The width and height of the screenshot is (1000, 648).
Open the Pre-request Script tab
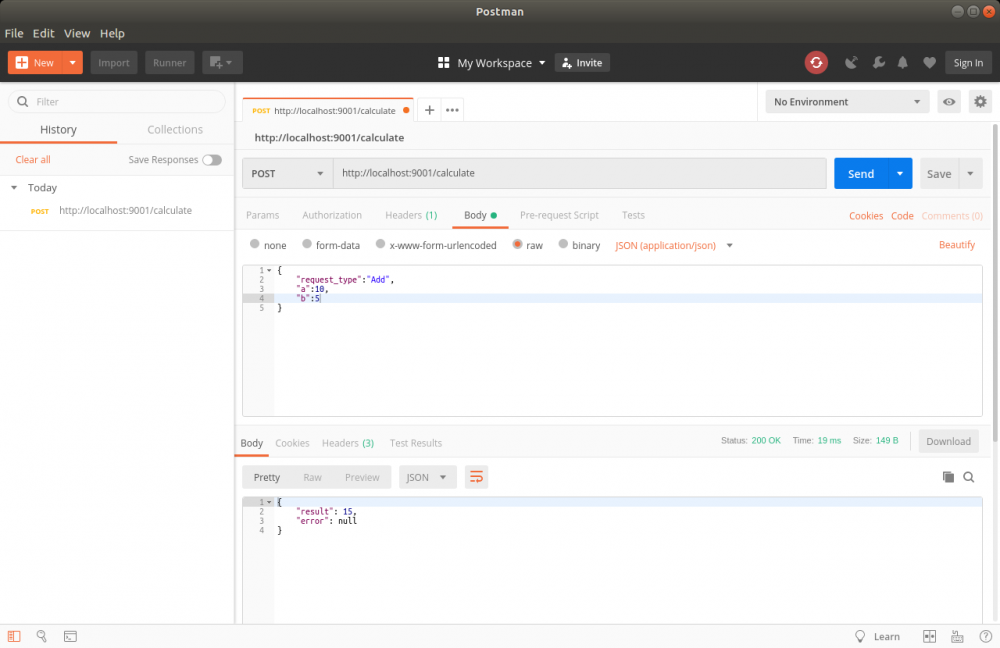[x=559, y=216]
